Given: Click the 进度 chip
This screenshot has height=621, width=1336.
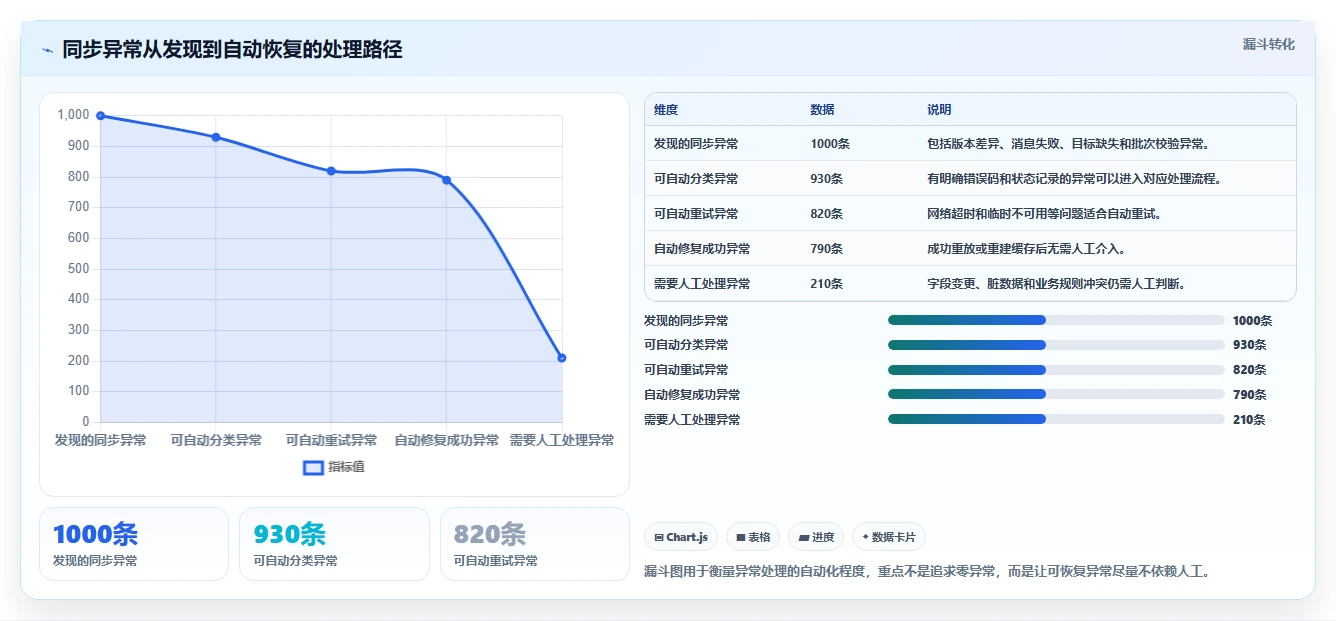Looking at the screenshot, I should [816, 537].
